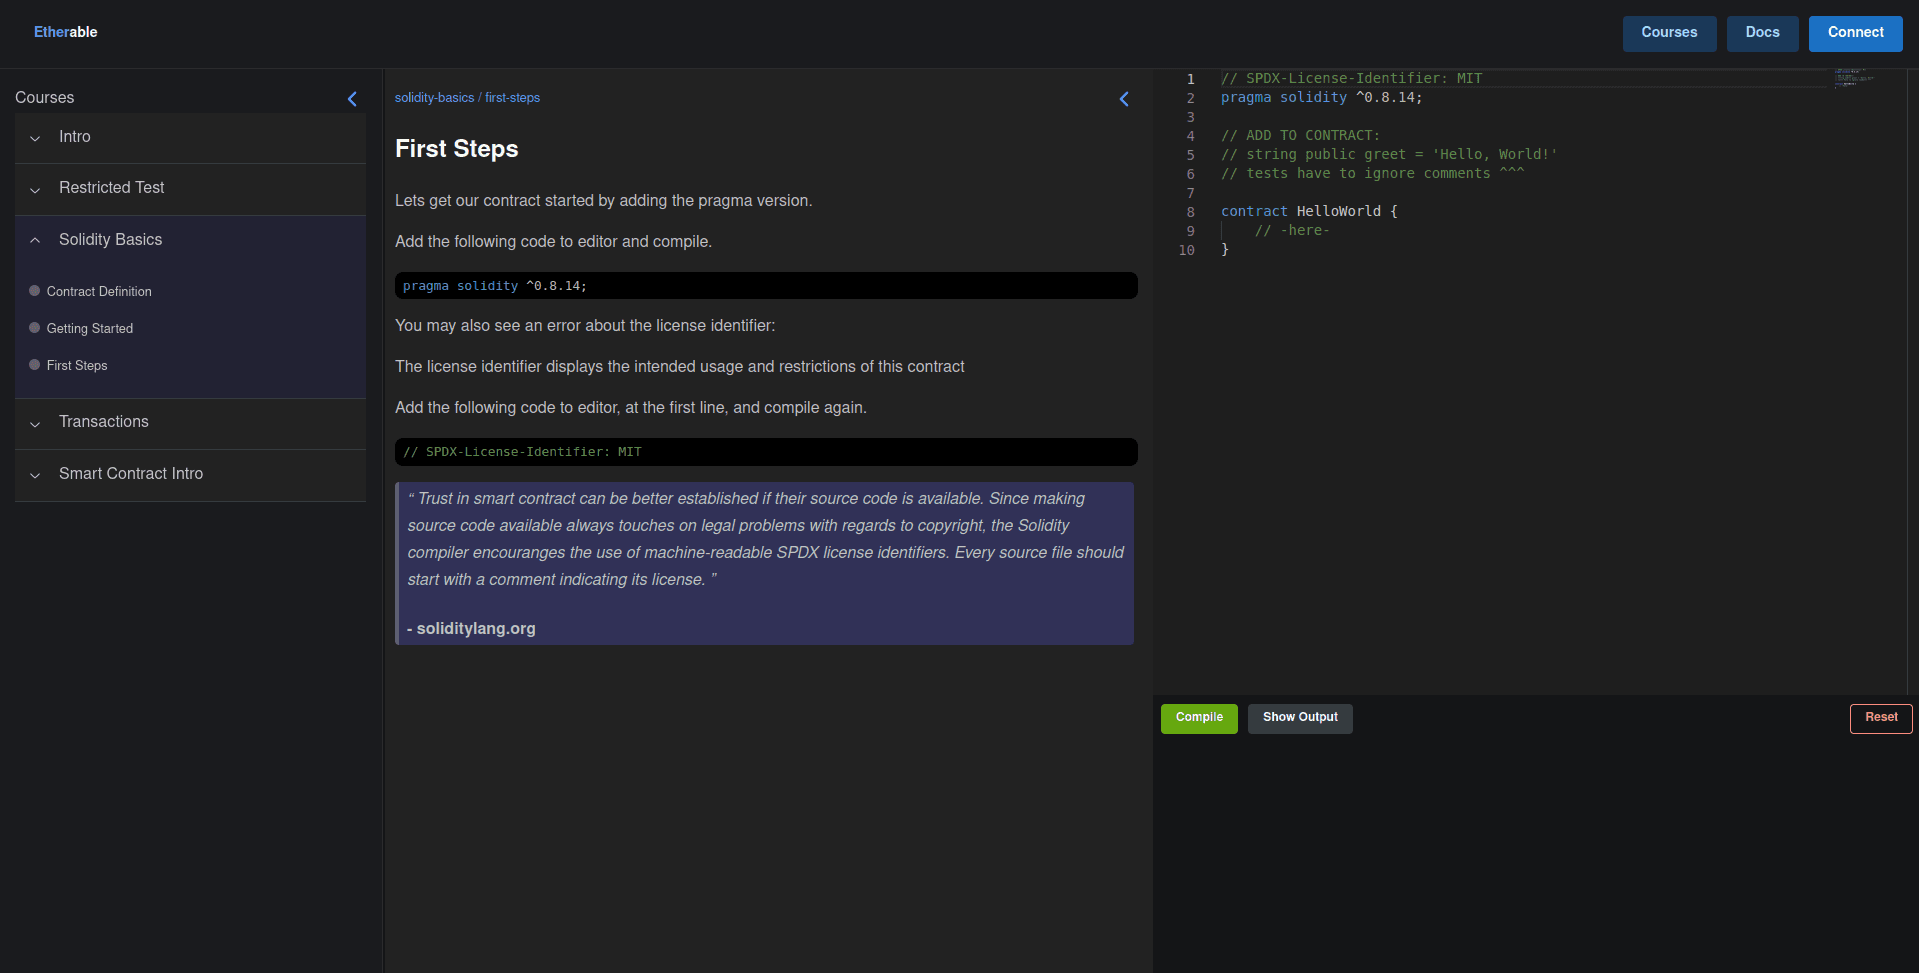Click the code editor minimap

point(1853,78)
